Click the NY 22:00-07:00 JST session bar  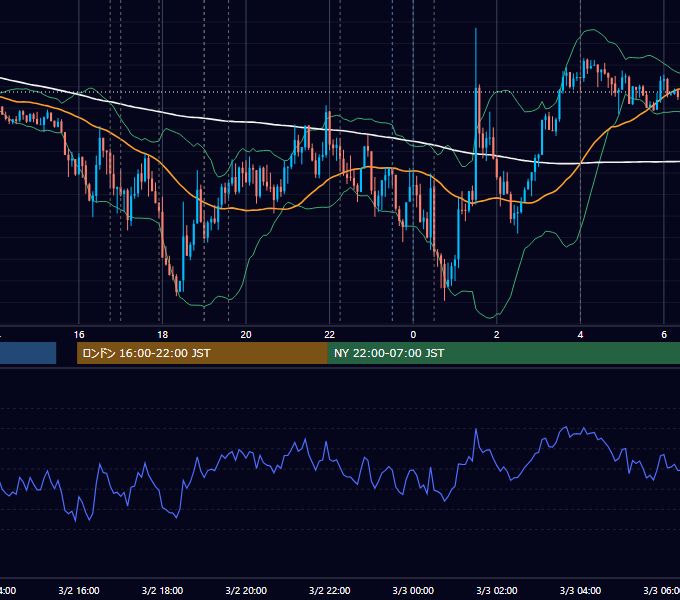[x=503, y=353]
